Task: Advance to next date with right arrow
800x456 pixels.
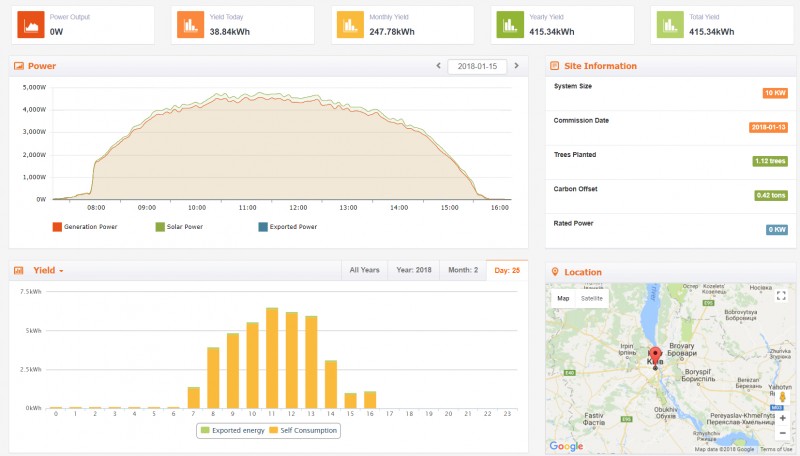Action: pyautogui.click(x=516, y=66)
